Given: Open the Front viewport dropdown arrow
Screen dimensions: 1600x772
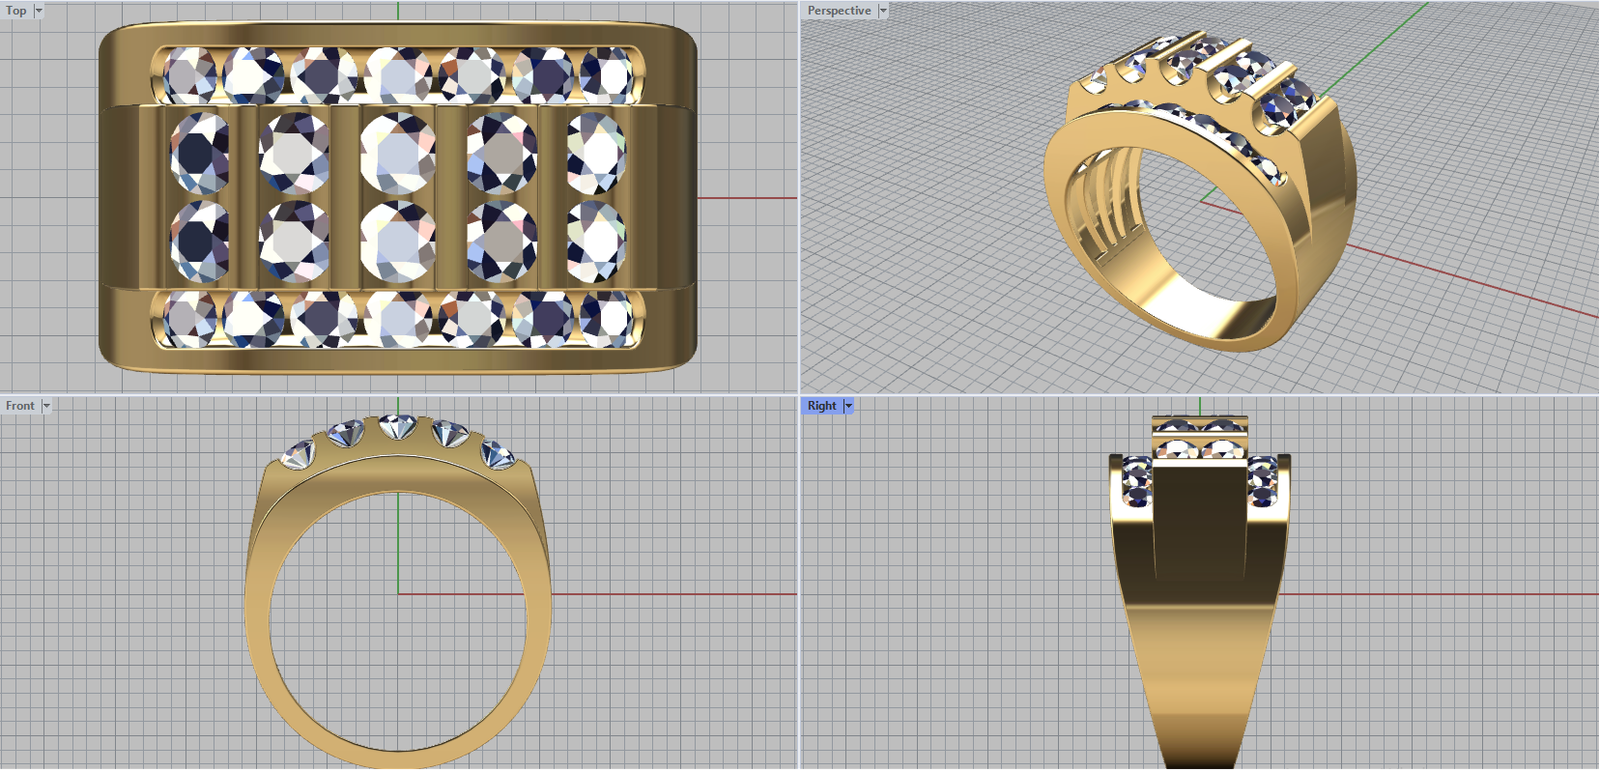Looking at the screenshot, I should (46, 406).
